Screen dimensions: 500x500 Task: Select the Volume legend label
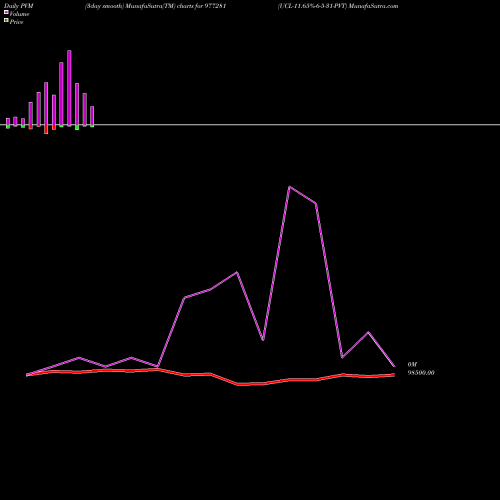click(19, 14)
